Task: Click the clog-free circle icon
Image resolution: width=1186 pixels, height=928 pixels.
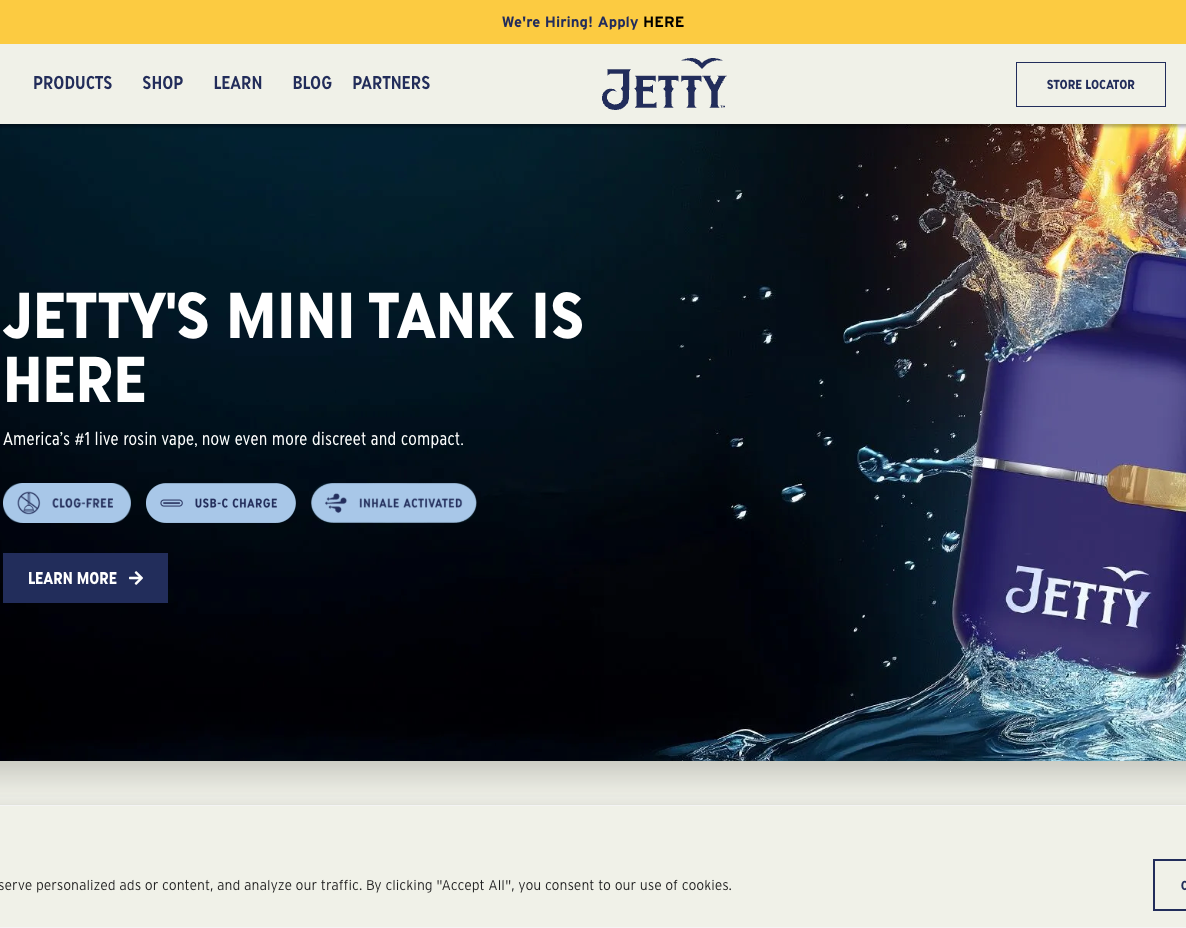Action: (29, 503)
